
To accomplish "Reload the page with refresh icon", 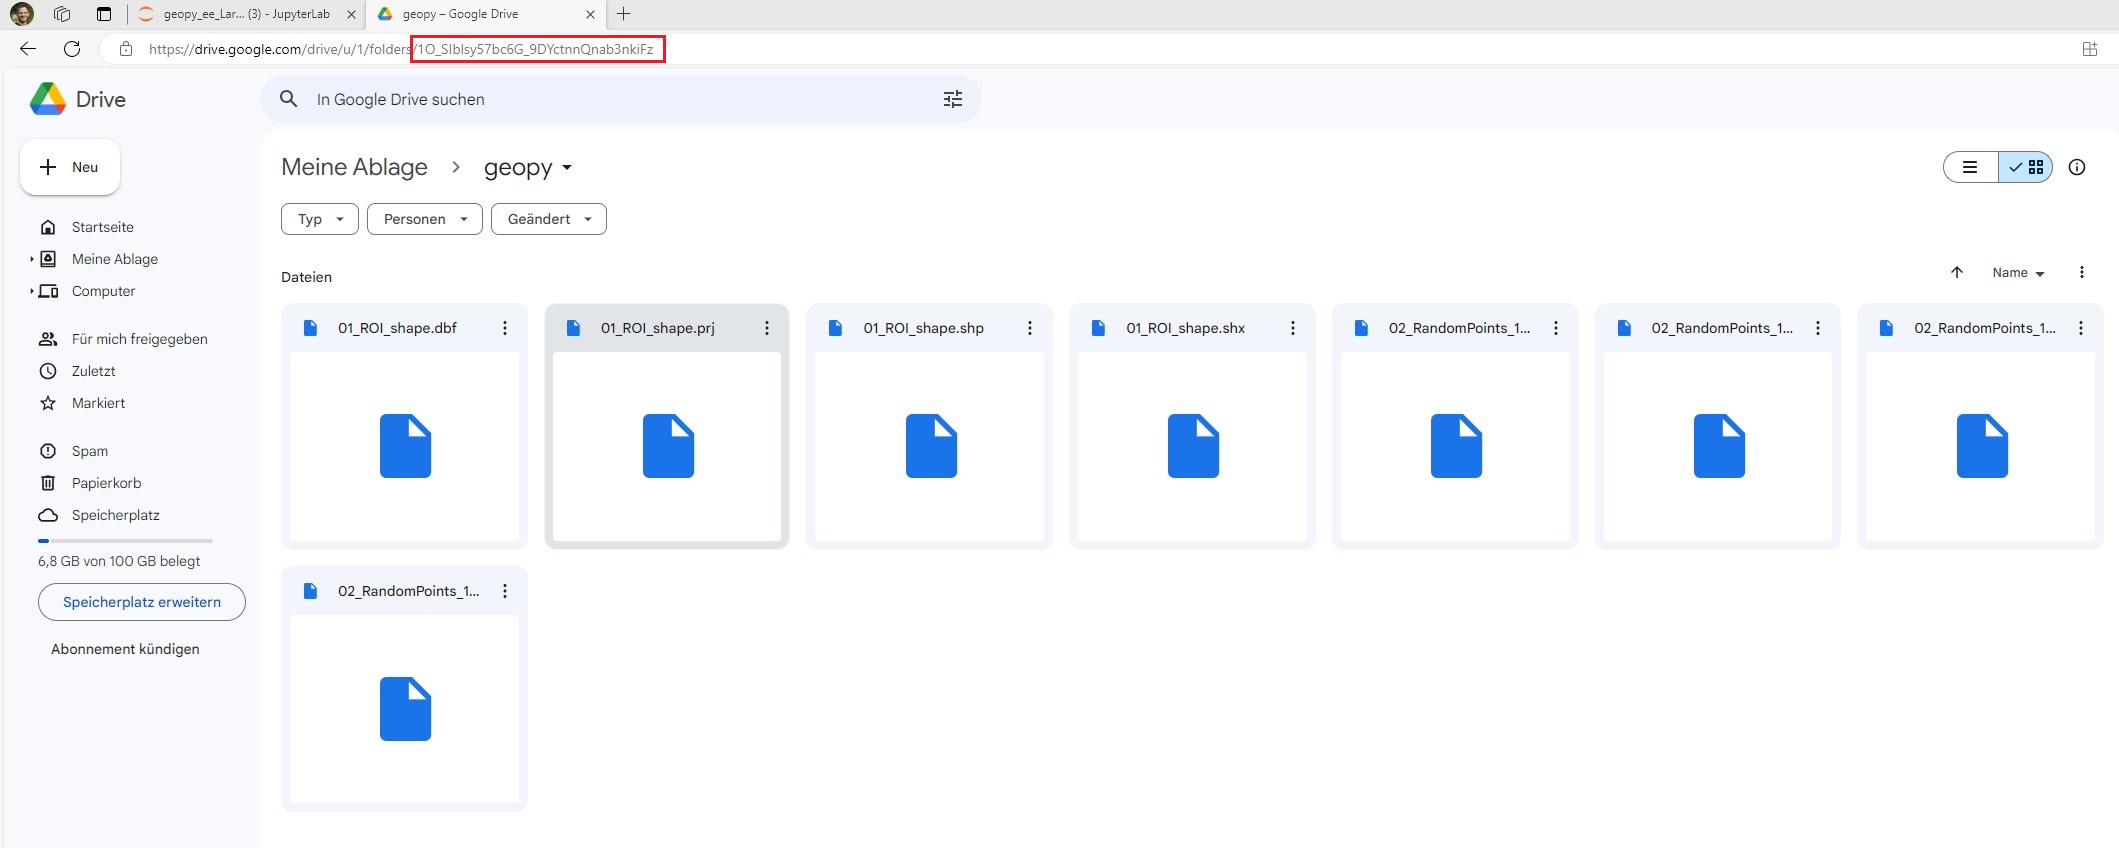I will [72, 49].
